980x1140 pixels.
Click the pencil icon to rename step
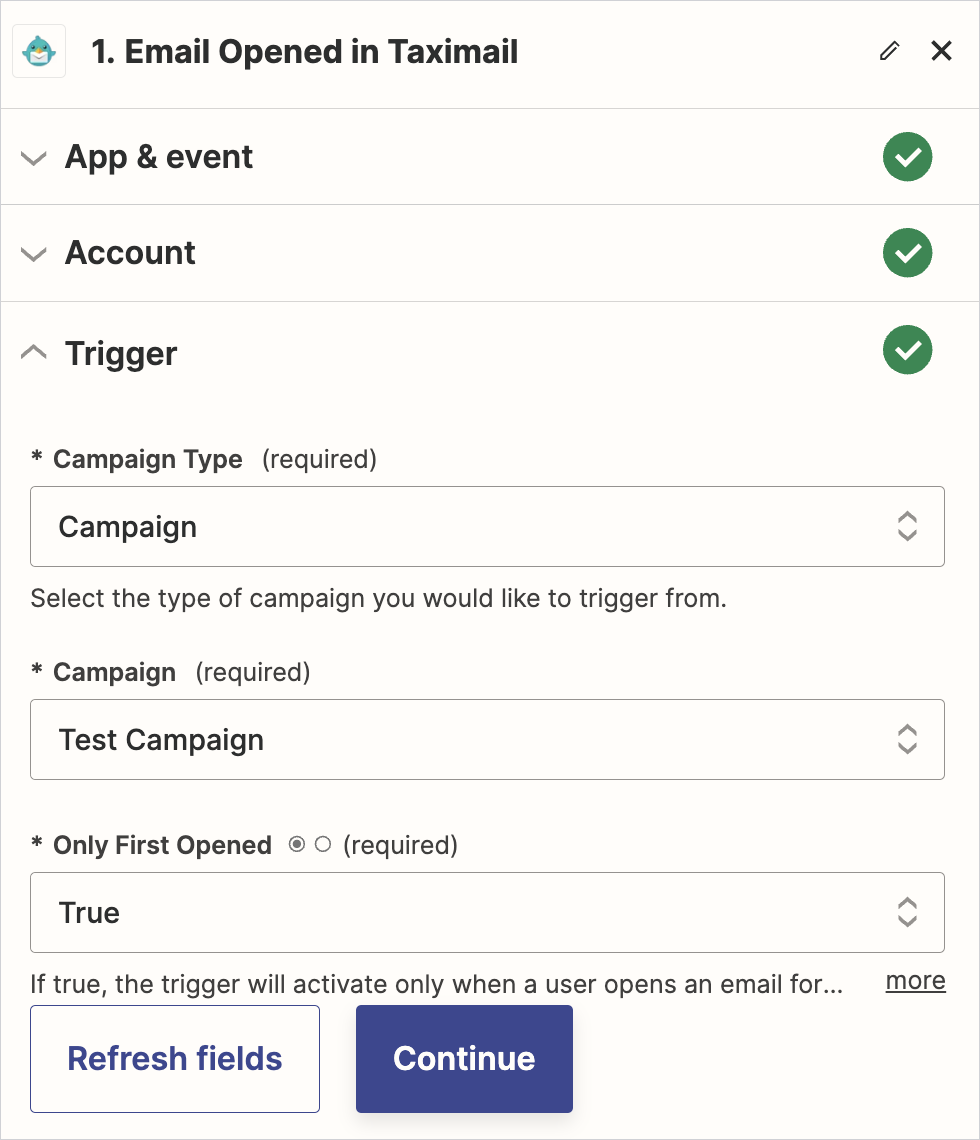889,52
